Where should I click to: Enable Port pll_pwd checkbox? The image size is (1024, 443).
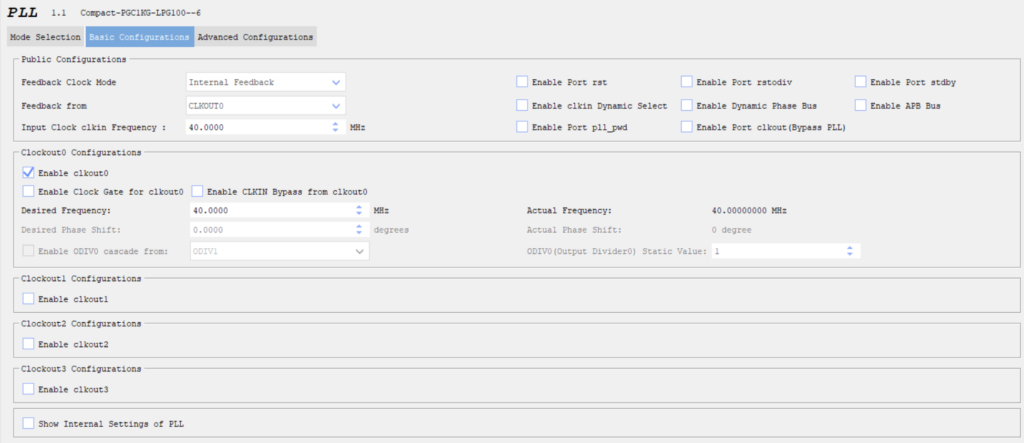(x=522, y=128)
